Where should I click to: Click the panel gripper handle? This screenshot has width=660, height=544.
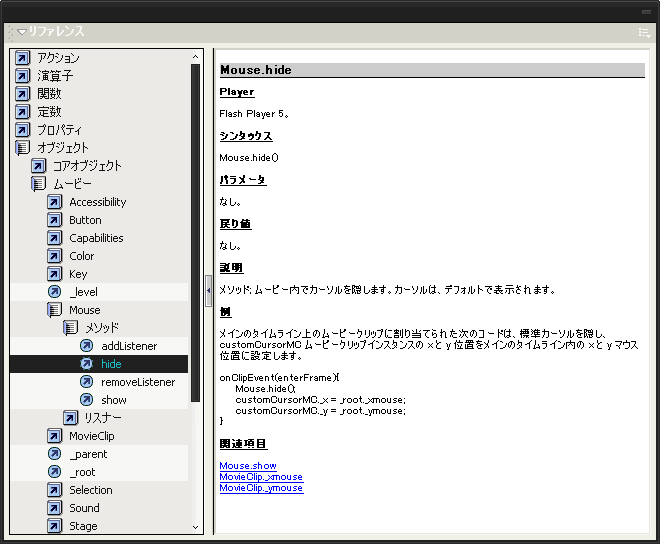coord(11,33)
